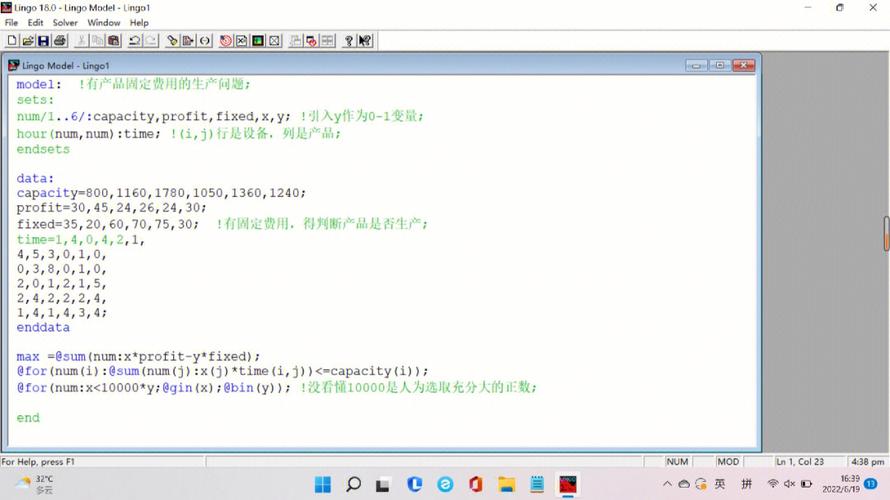Image resolution: width=890 pixels, height=500 pixels.
Task: Click the Open file toolbar icon
Action: [x=28, y=41]
